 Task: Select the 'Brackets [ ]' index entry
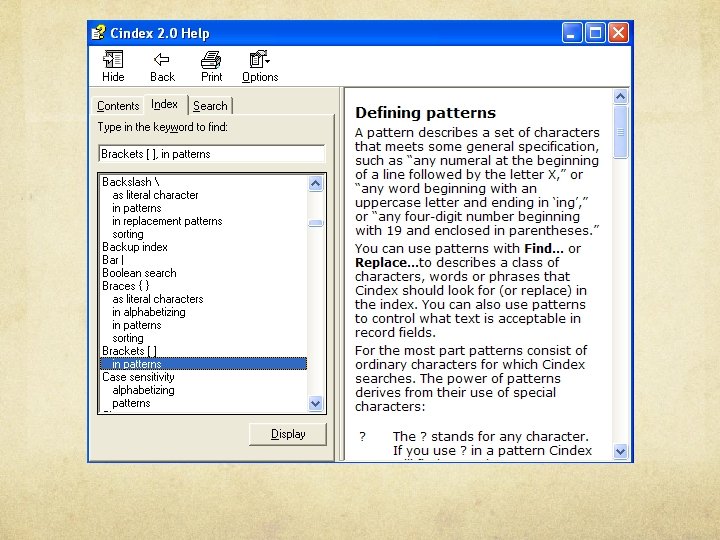pyautogui.click(x=129, y=351)
